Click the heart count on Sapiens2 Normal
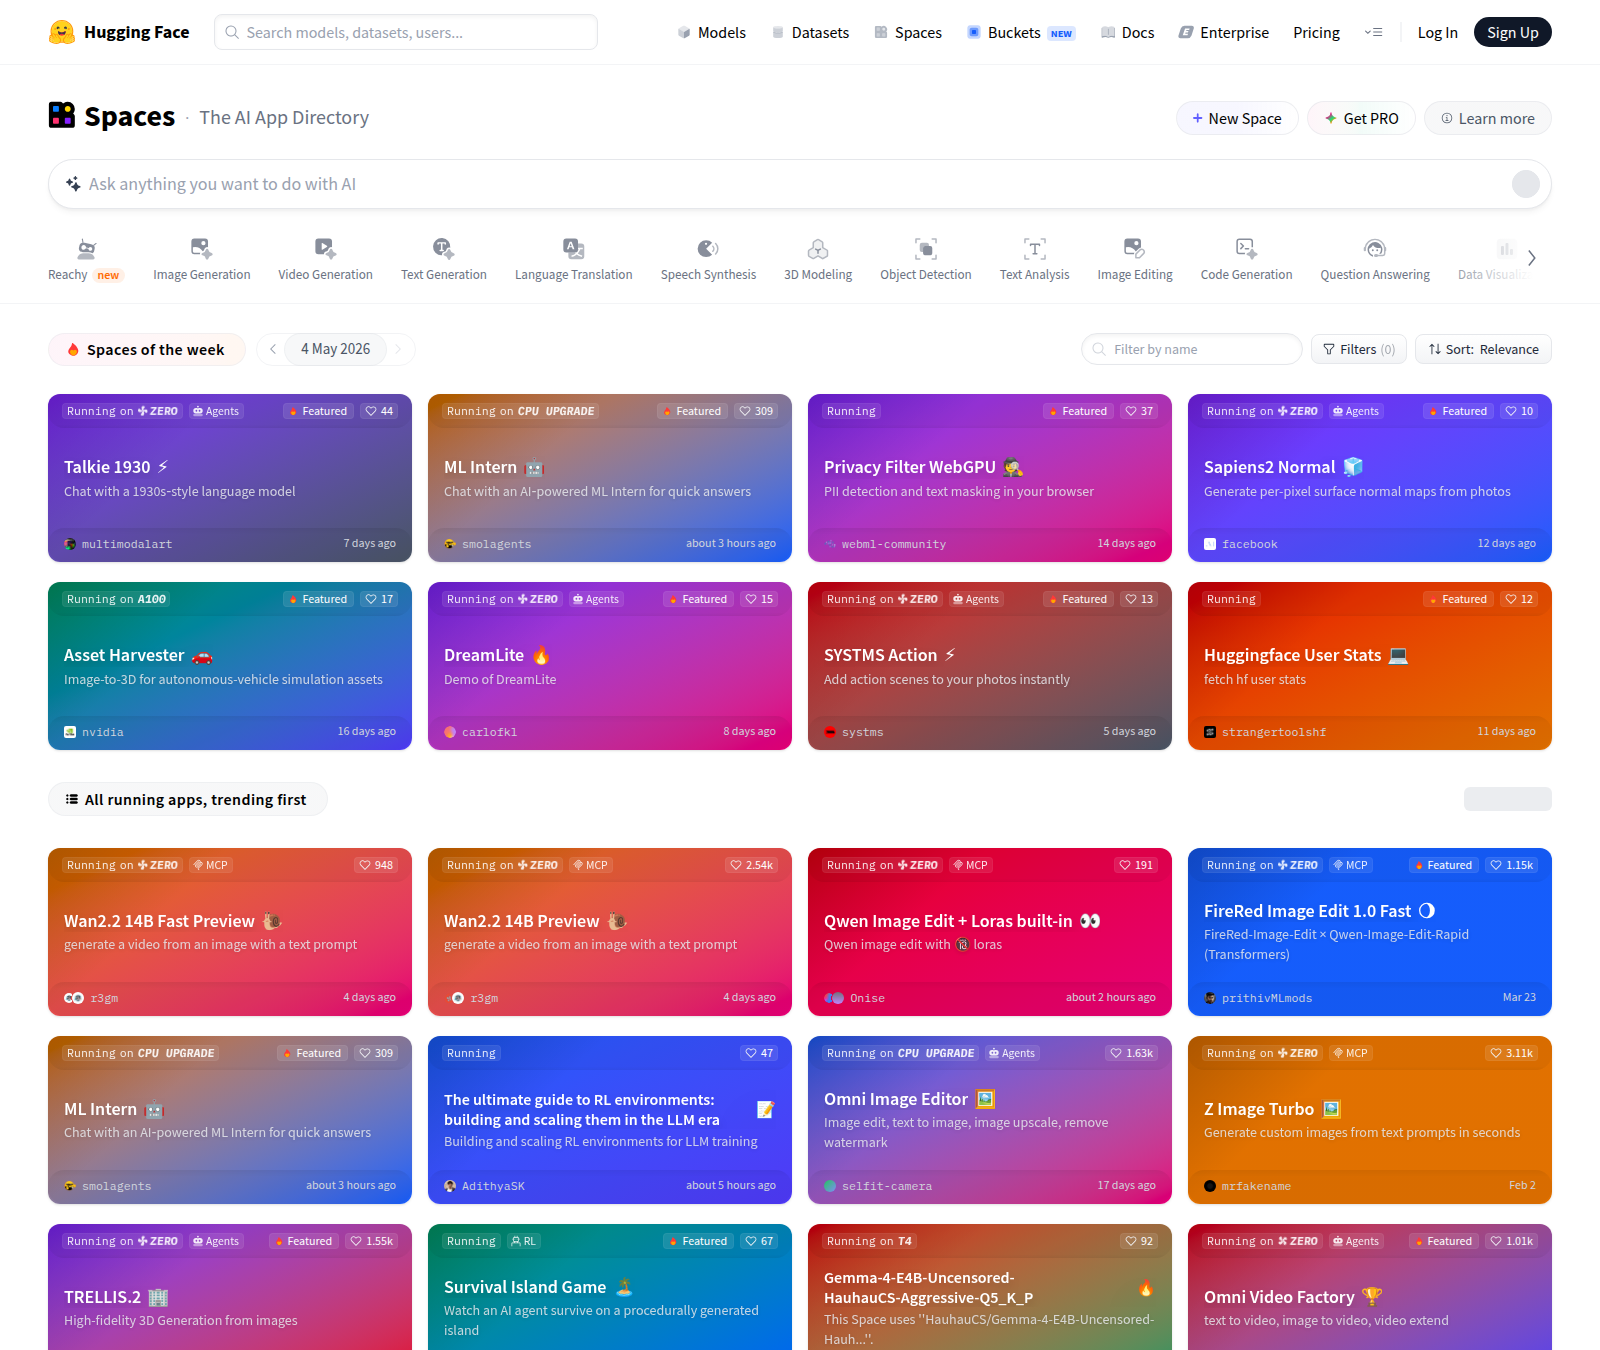This screenshot has height=1350, width=1600. pos(1519,411)
